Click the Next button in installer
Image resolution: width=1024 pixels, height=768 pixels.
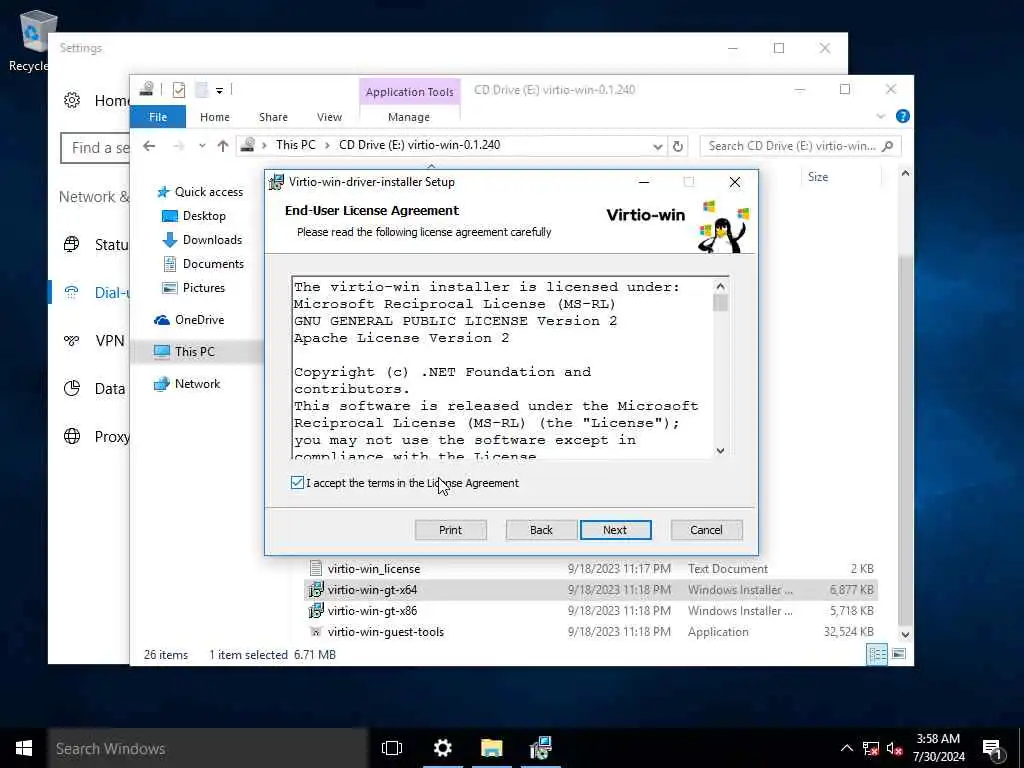[x=615, y=530]
